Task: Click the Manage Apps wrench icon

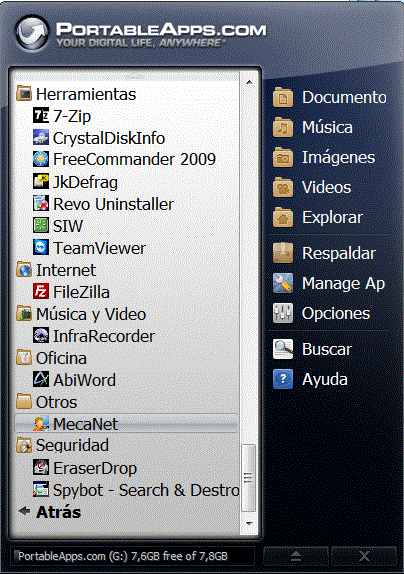Action: pos(283,283)
